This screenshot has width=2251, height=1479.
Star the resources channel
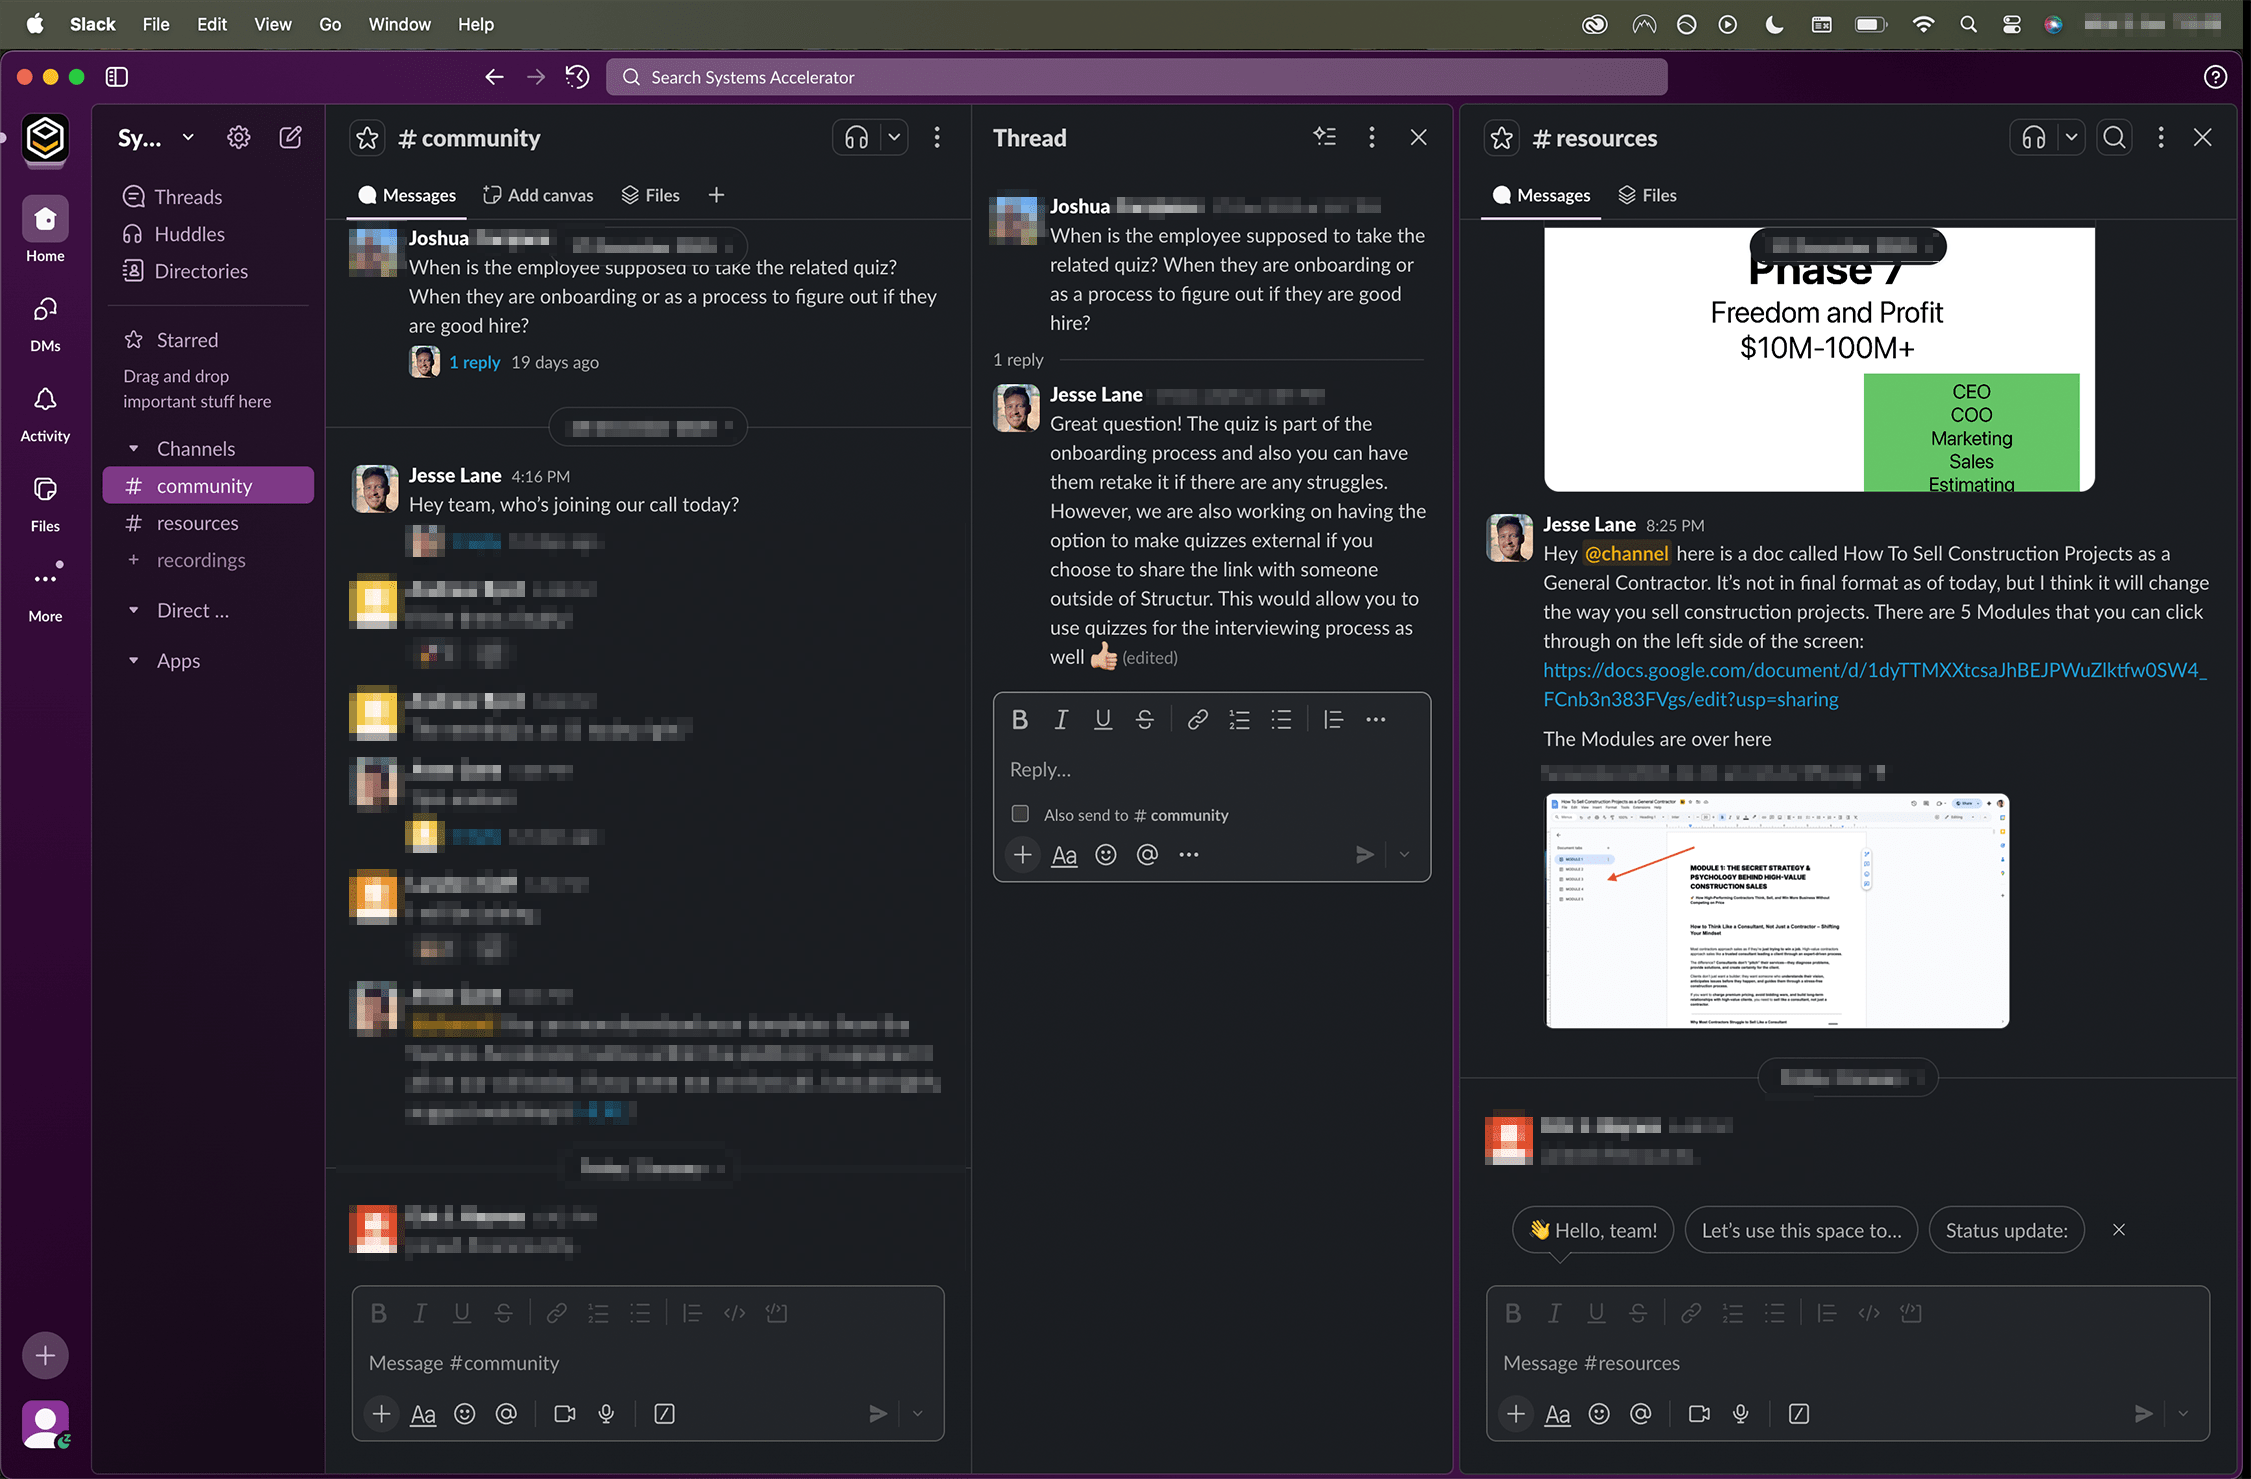point(1502,138)
